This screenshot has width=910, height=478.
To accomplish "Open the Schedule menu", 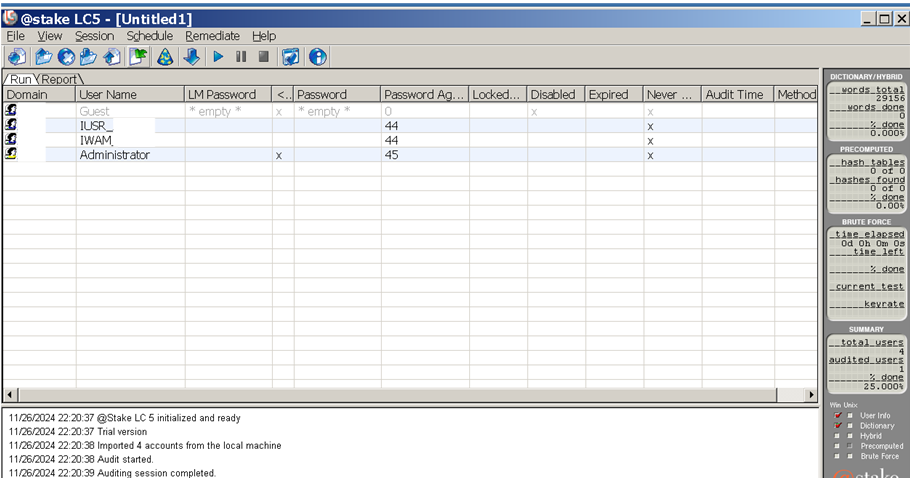I will coord(150,36).
